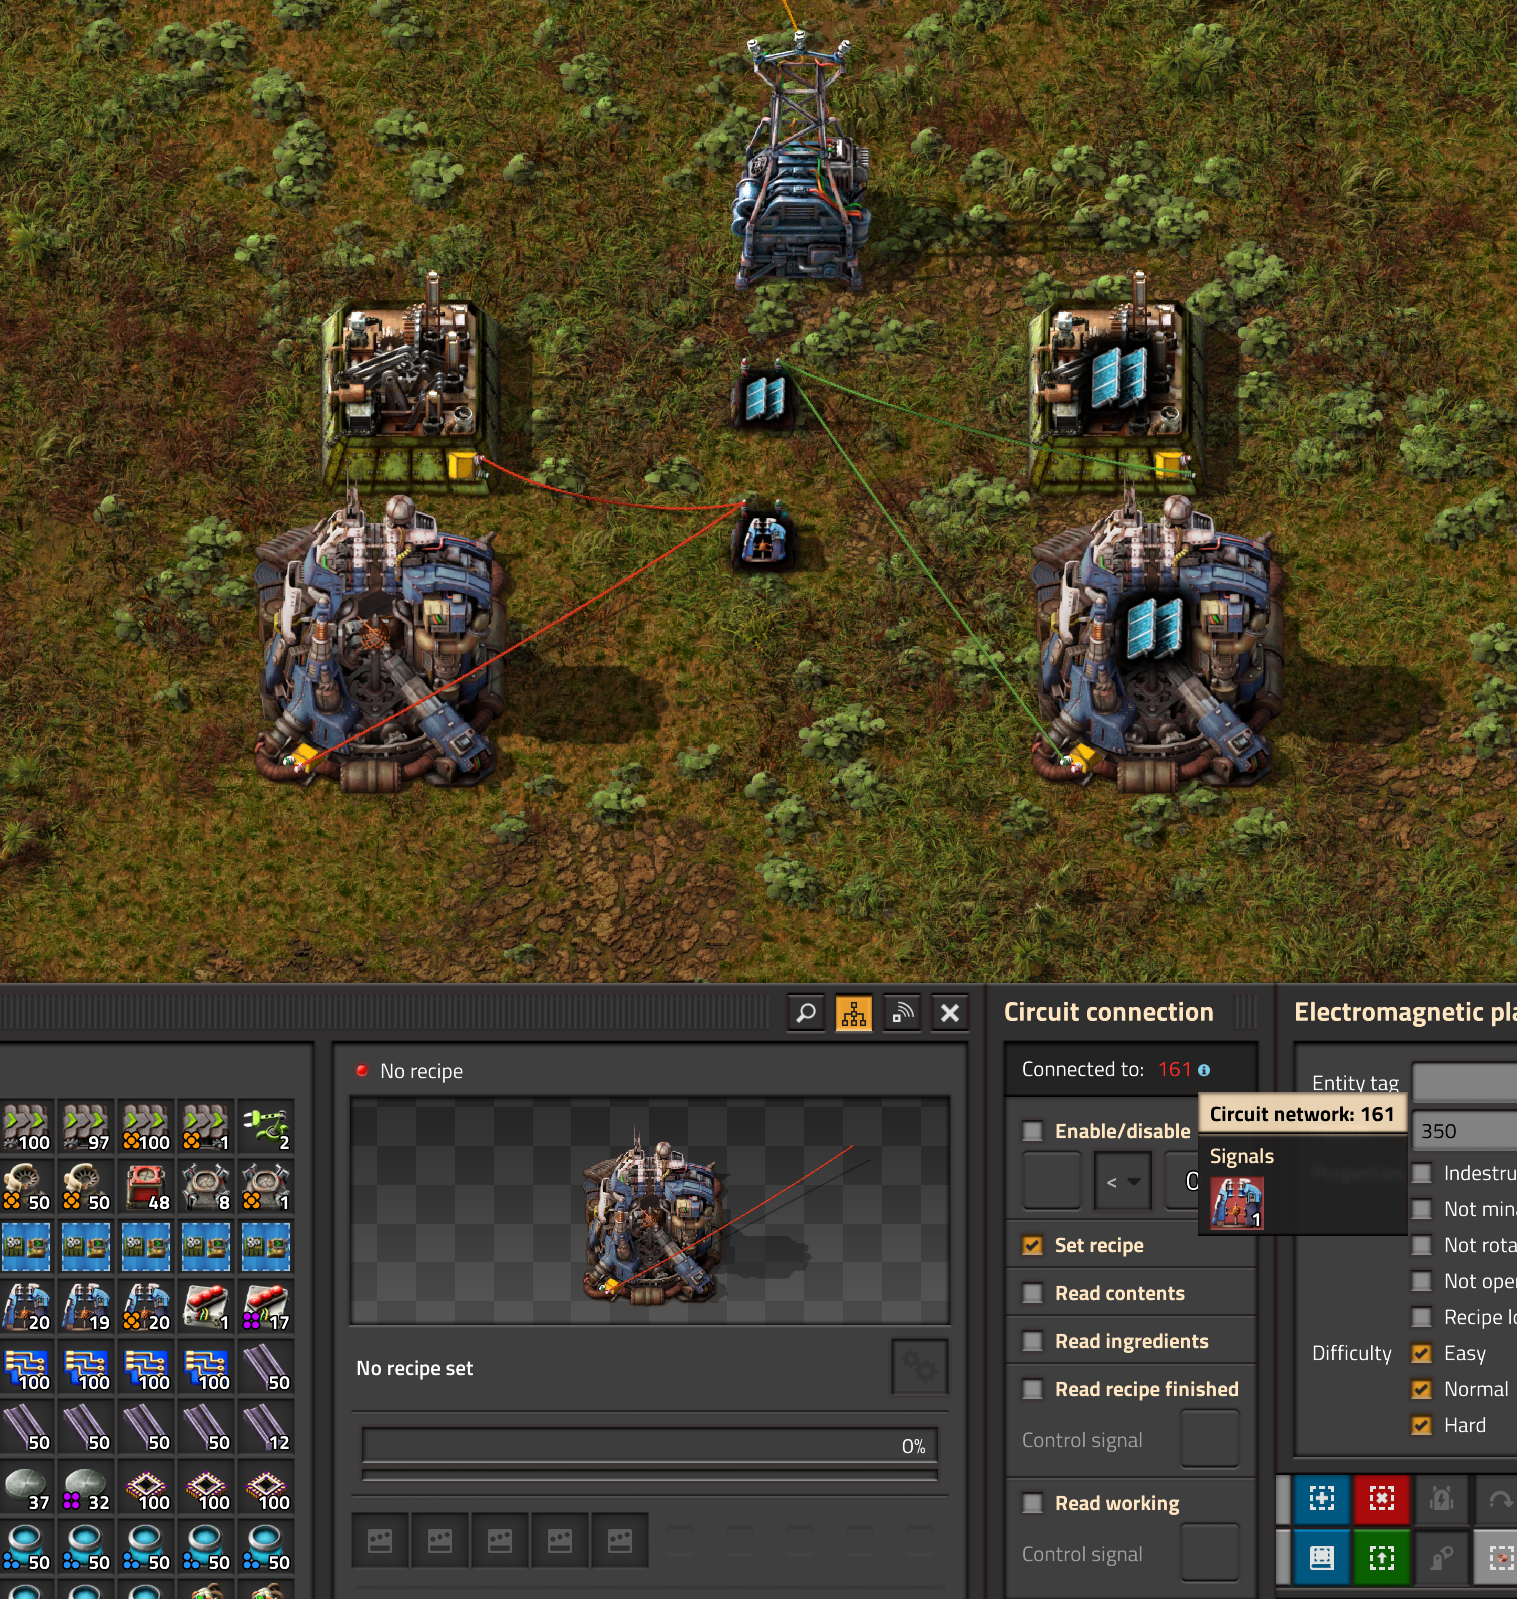Click the greyed pin shortcut icon
The image size is (1517, 1599).
tap(1442, 1557)
